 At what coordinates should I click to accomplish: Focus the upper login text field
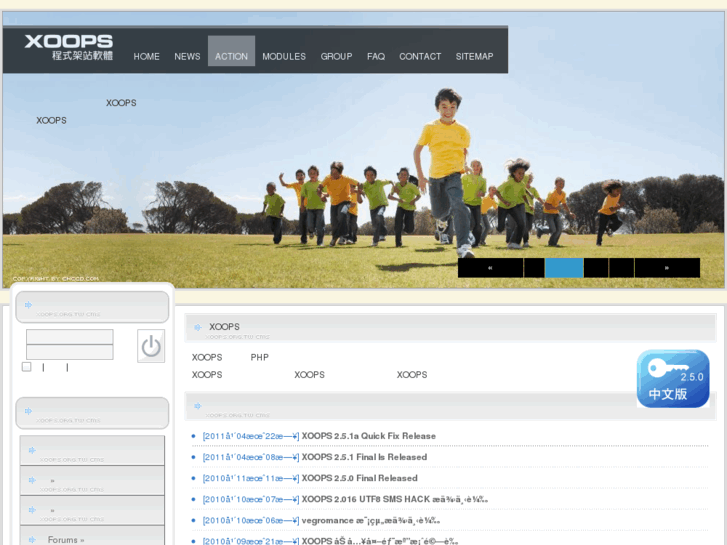[70, 337]
